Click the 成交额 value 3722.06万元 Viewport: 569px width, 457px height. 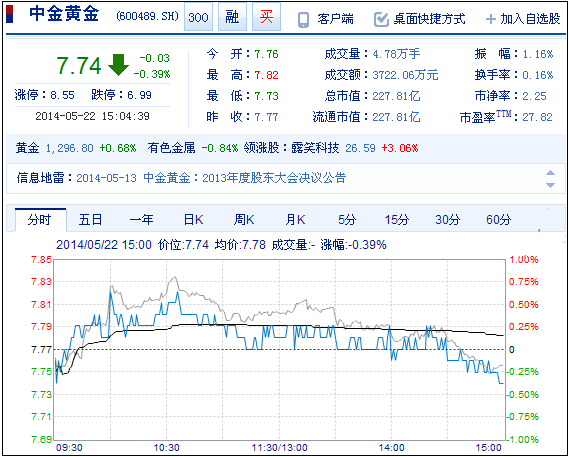pos(405,76)
